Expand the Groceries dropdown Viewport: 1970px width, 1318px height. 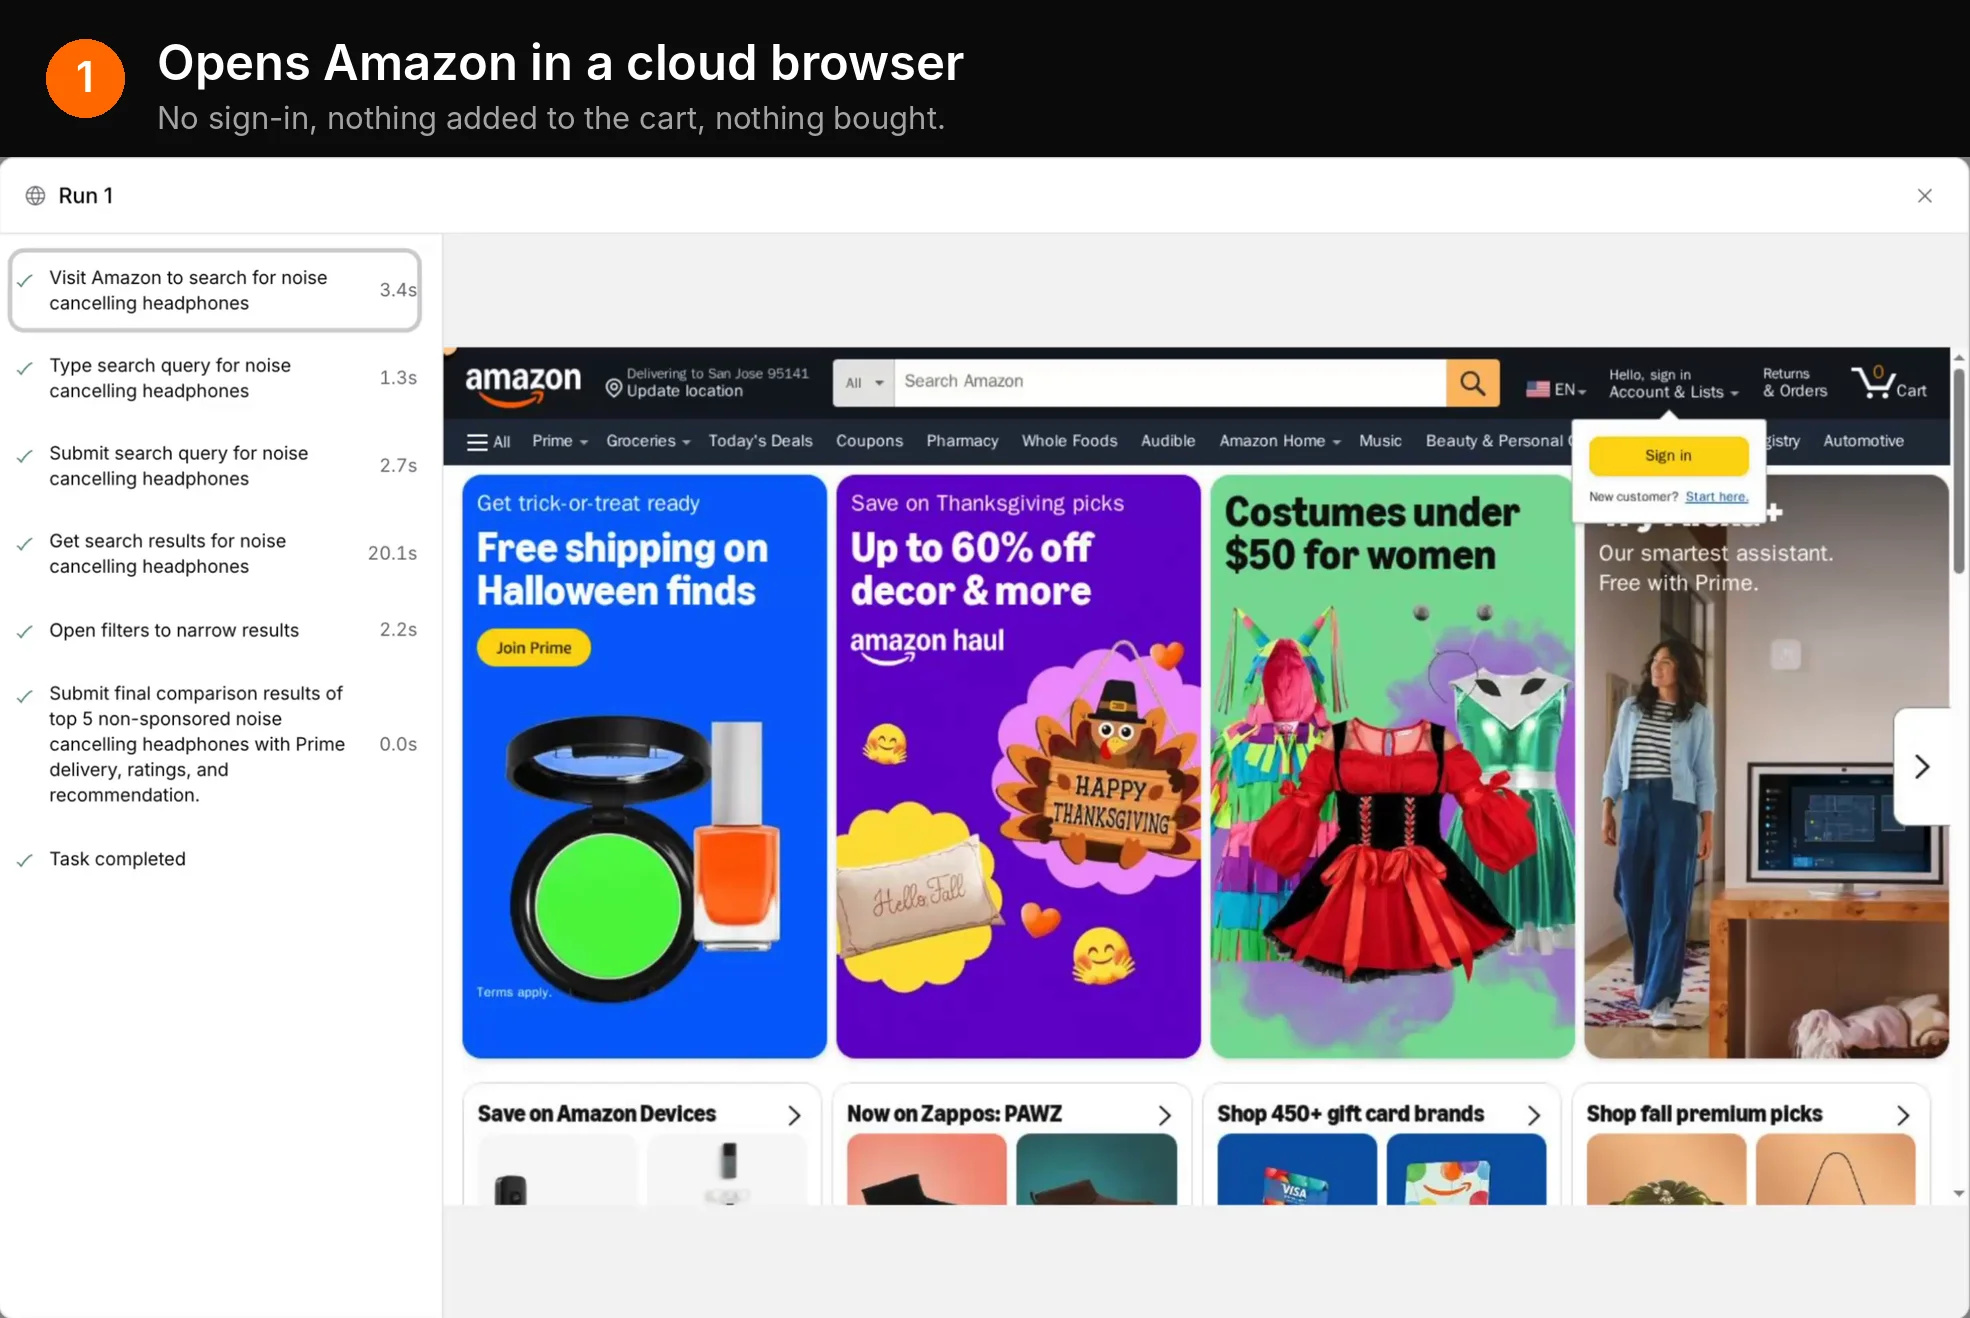pos(648,441)
